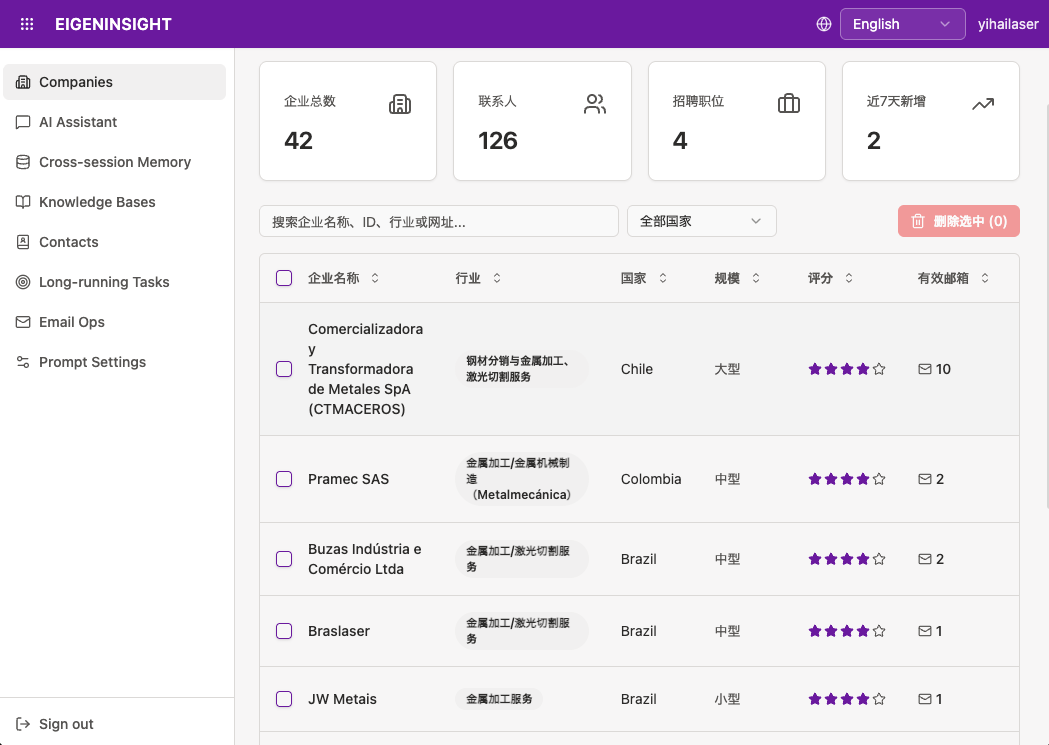Screen dimensions: 1049x745
Task: Click building icon on 企业总数 card
Action: coord(400,104)
